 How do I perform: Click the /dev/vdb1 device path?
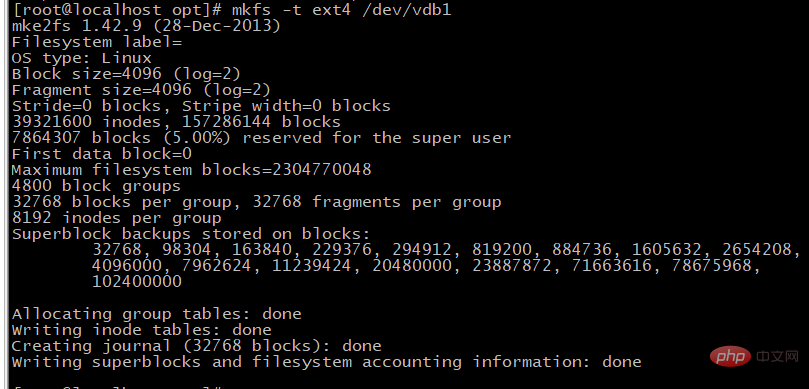click(407, 10)
